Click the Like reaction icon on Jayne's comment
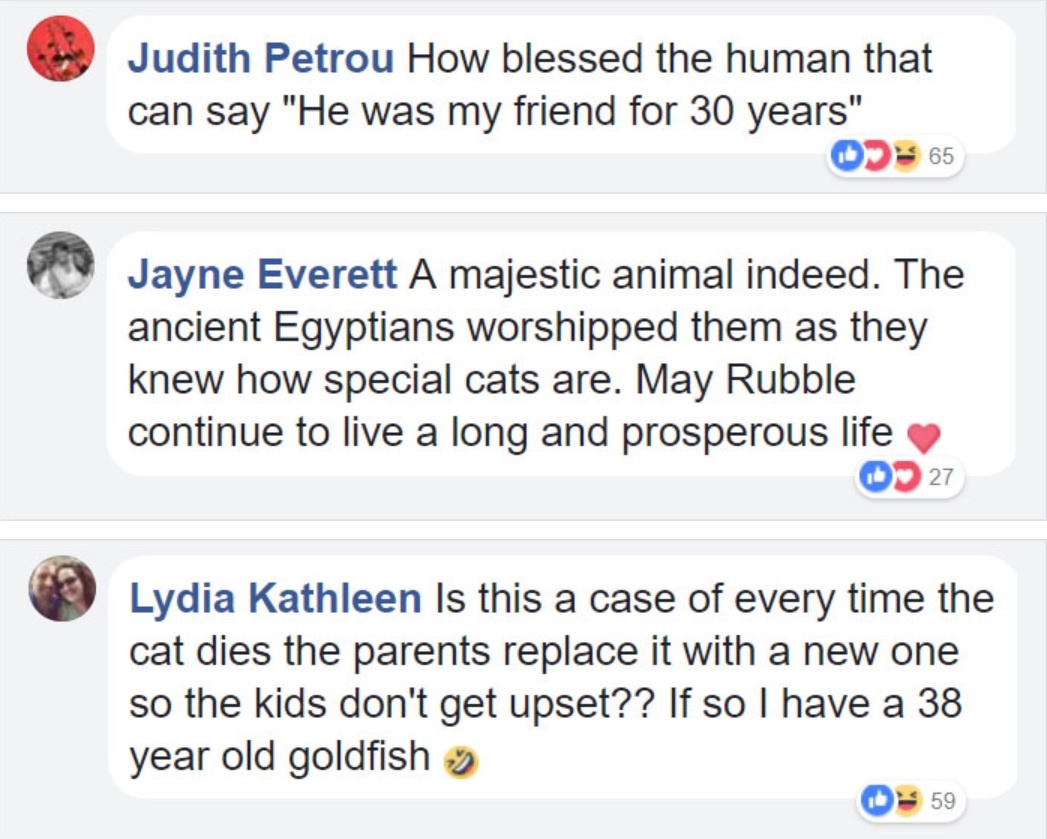The height and width of the screenshot is (839, 1047). 874,478
